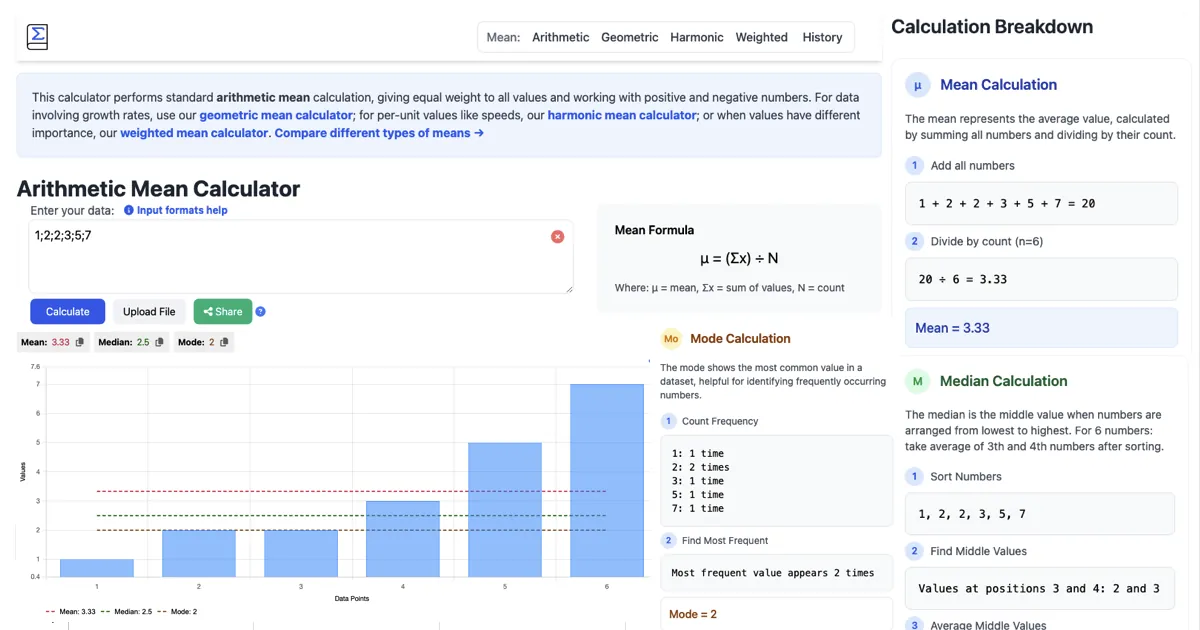This screenshot has height=630, width=1200.
Task: Click the Mo Mode Calculation icon
Action: 670,338
